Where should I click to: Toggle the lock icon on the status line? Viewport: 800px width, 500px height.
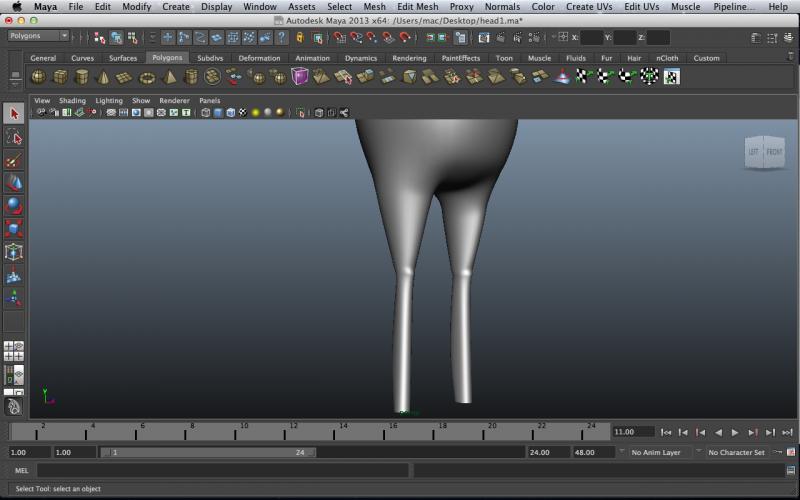coord(299,37)
